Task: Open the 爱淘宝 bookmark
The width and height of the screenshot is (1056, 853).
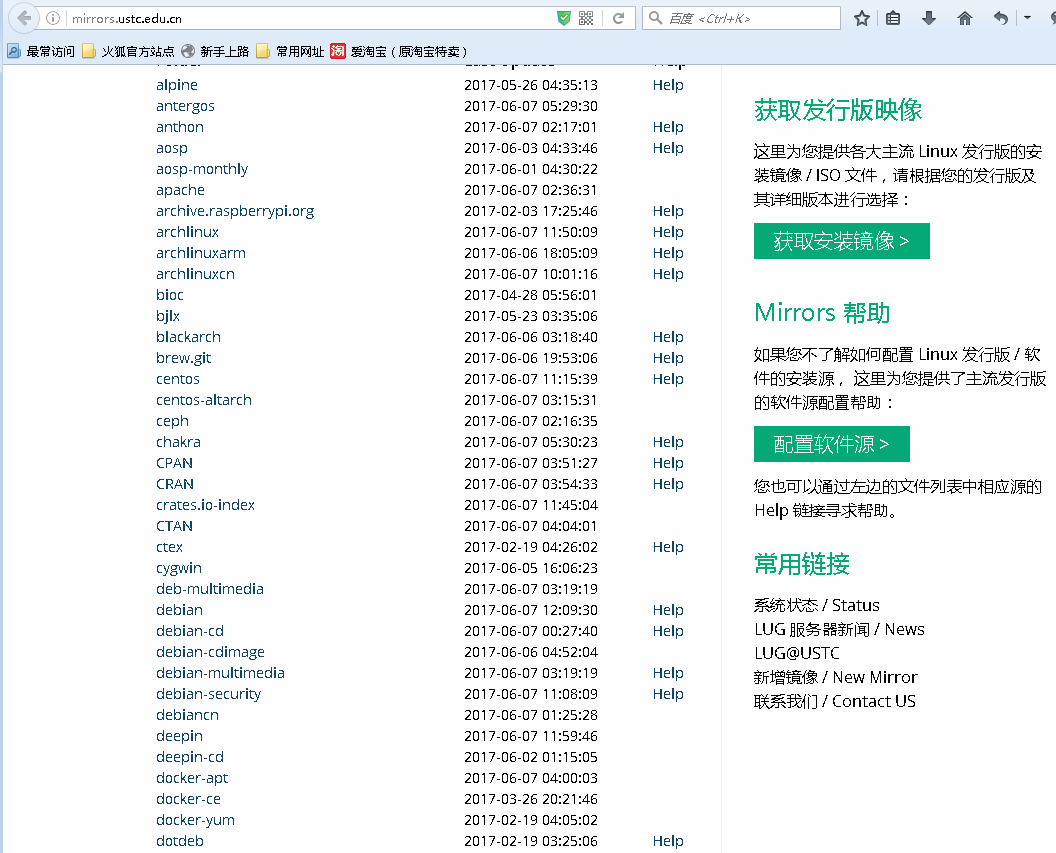Action: point(399,51)
